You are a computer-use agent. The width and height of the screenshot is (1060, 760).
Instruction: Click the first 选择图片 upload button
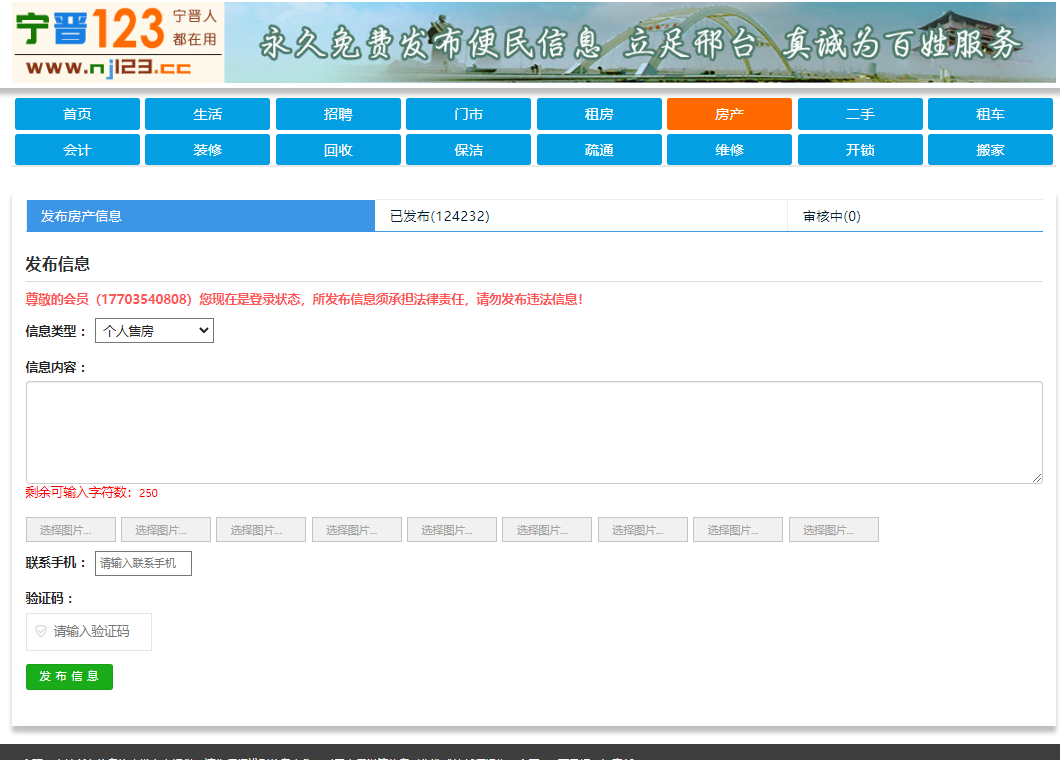tap(70, 530)
